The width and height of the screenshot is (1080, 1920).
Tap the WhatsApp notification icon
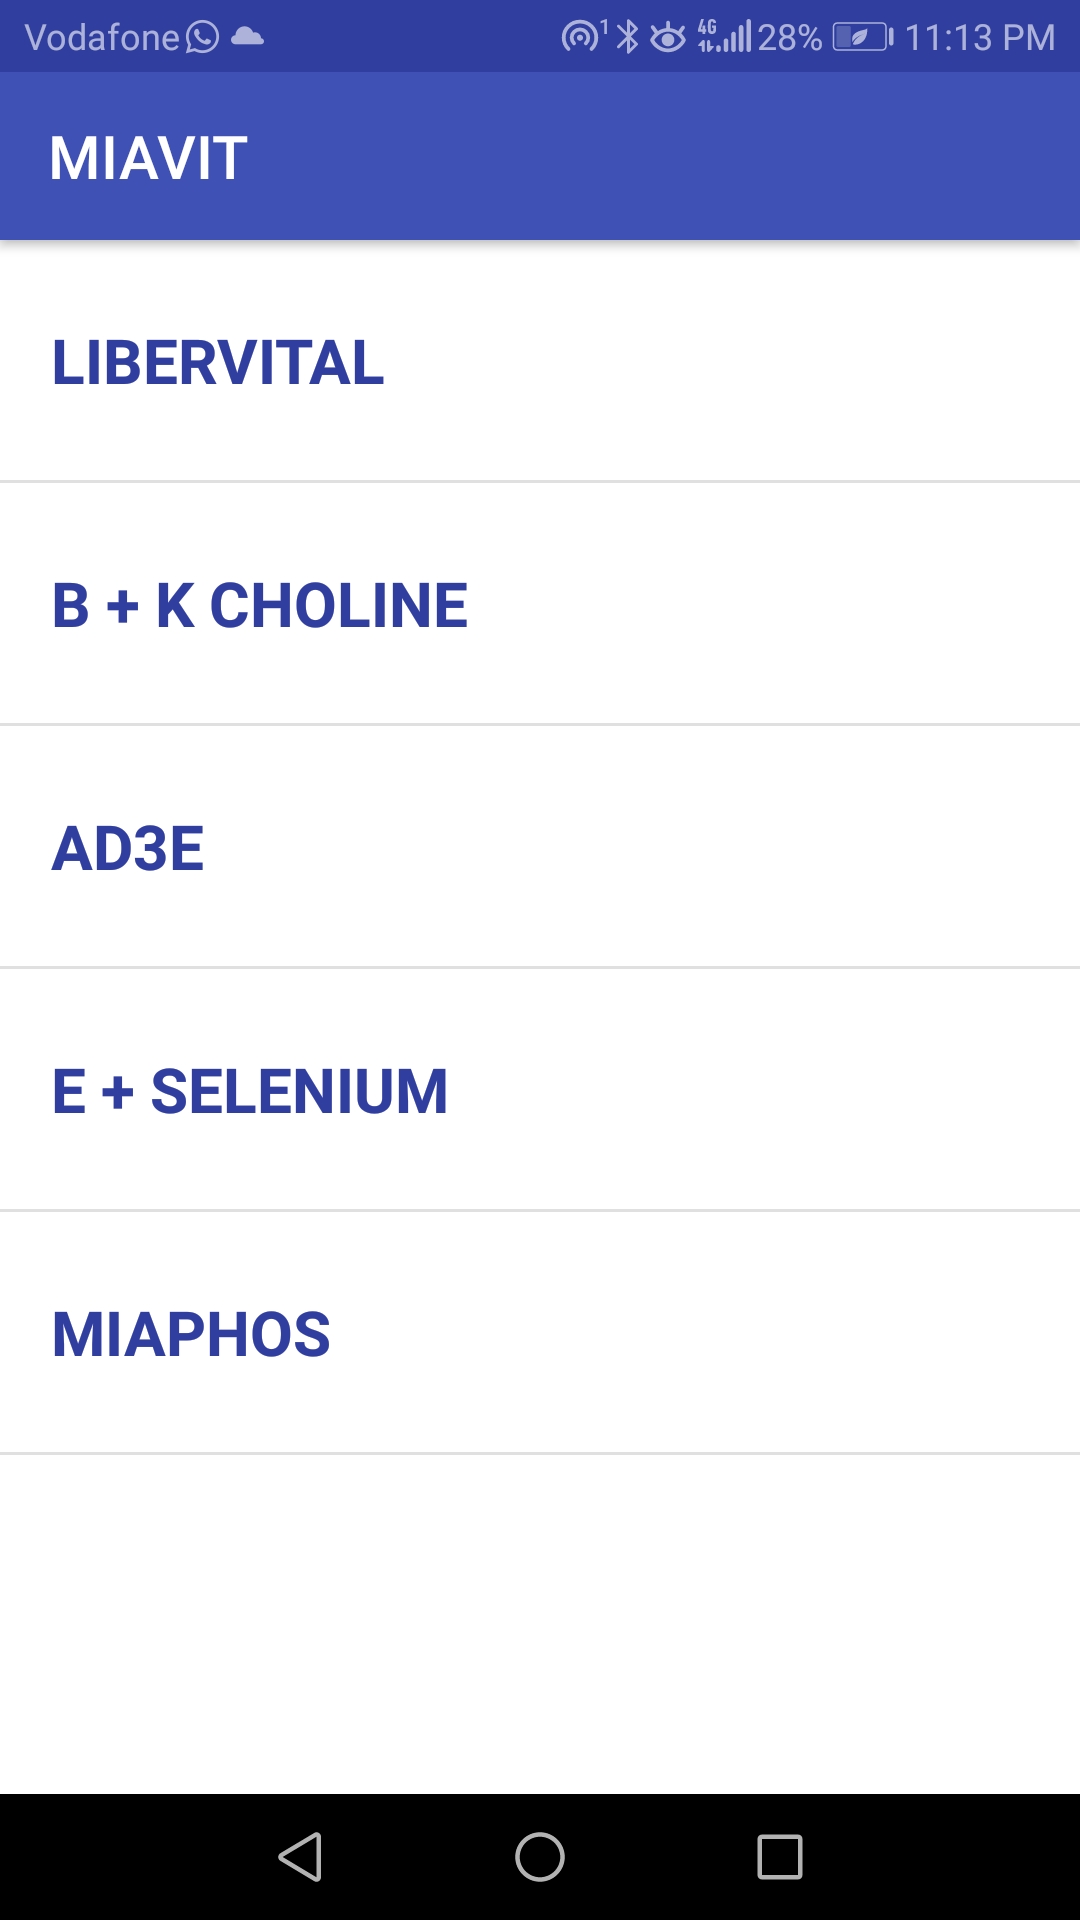[x=202, y=37]
